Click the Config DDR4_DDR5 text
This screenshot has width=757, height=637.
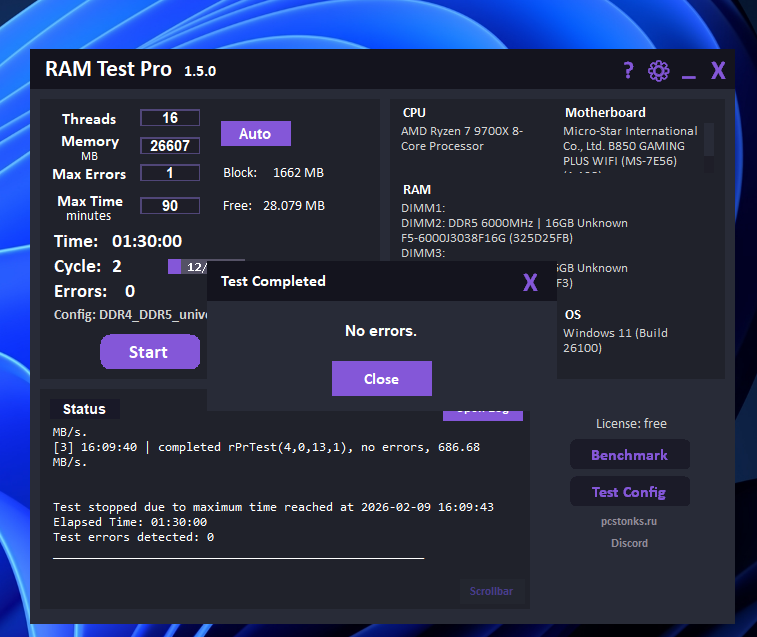(130, 315)
